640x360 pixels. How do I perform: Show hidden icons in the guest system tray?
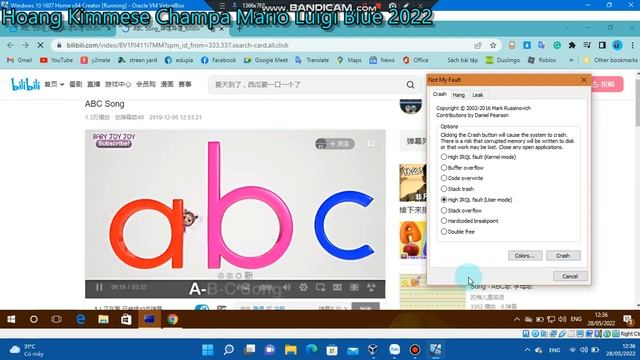click(x=517, y=320)
